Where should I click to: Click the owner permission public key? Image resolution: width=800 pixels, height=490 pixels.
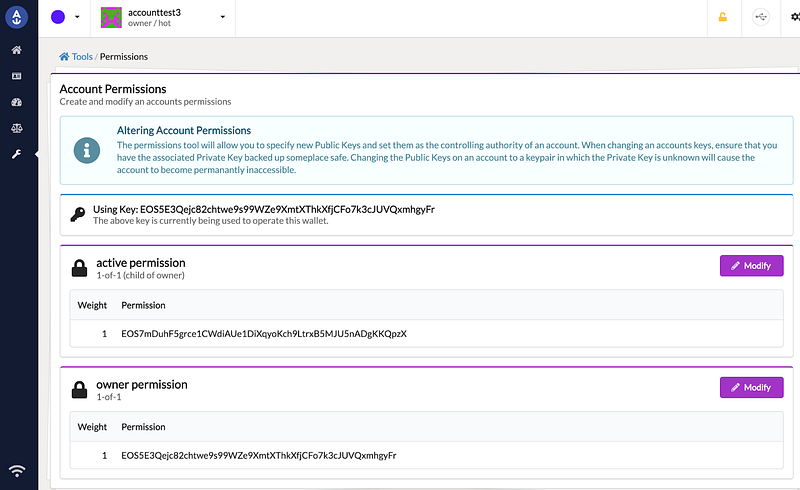259,455
